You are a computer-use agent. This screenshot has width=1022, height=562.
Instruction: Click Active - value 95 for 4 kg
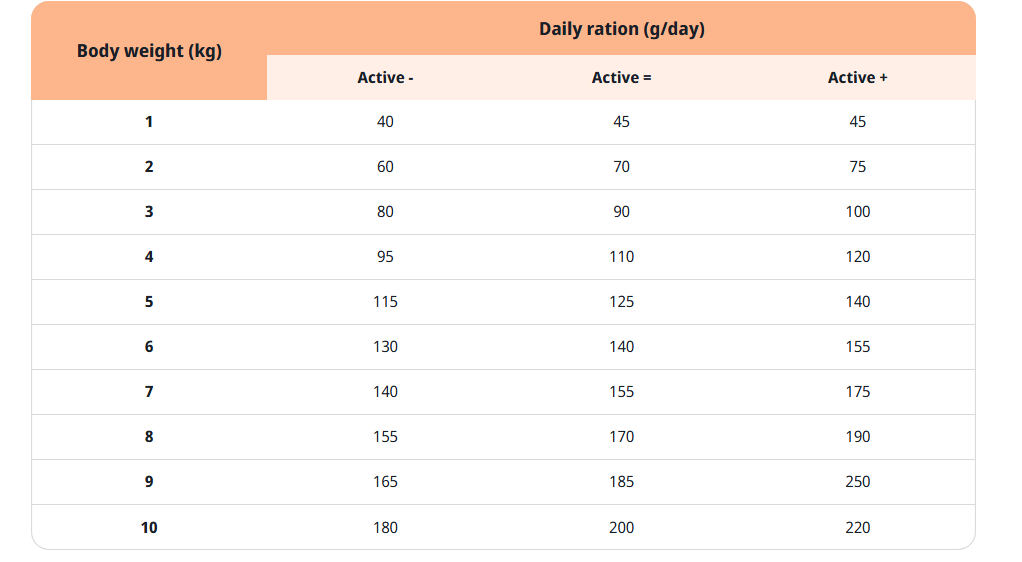click(x=385, y=257)
